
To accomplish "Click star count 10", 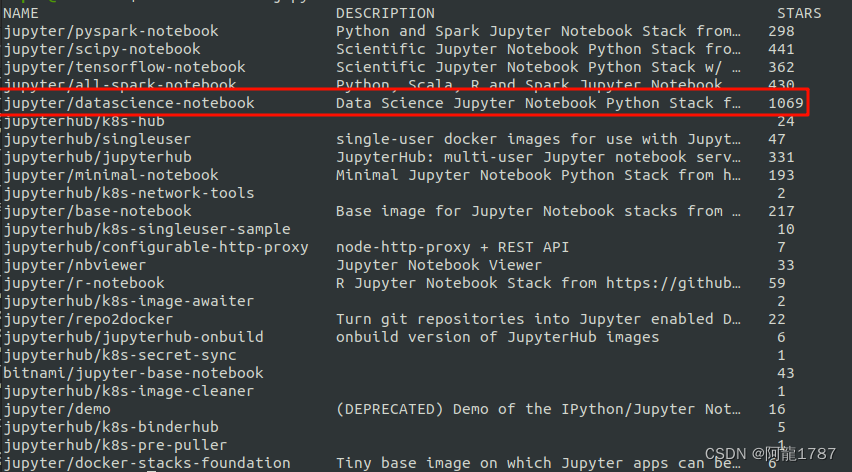I will [x=786, y=229].
